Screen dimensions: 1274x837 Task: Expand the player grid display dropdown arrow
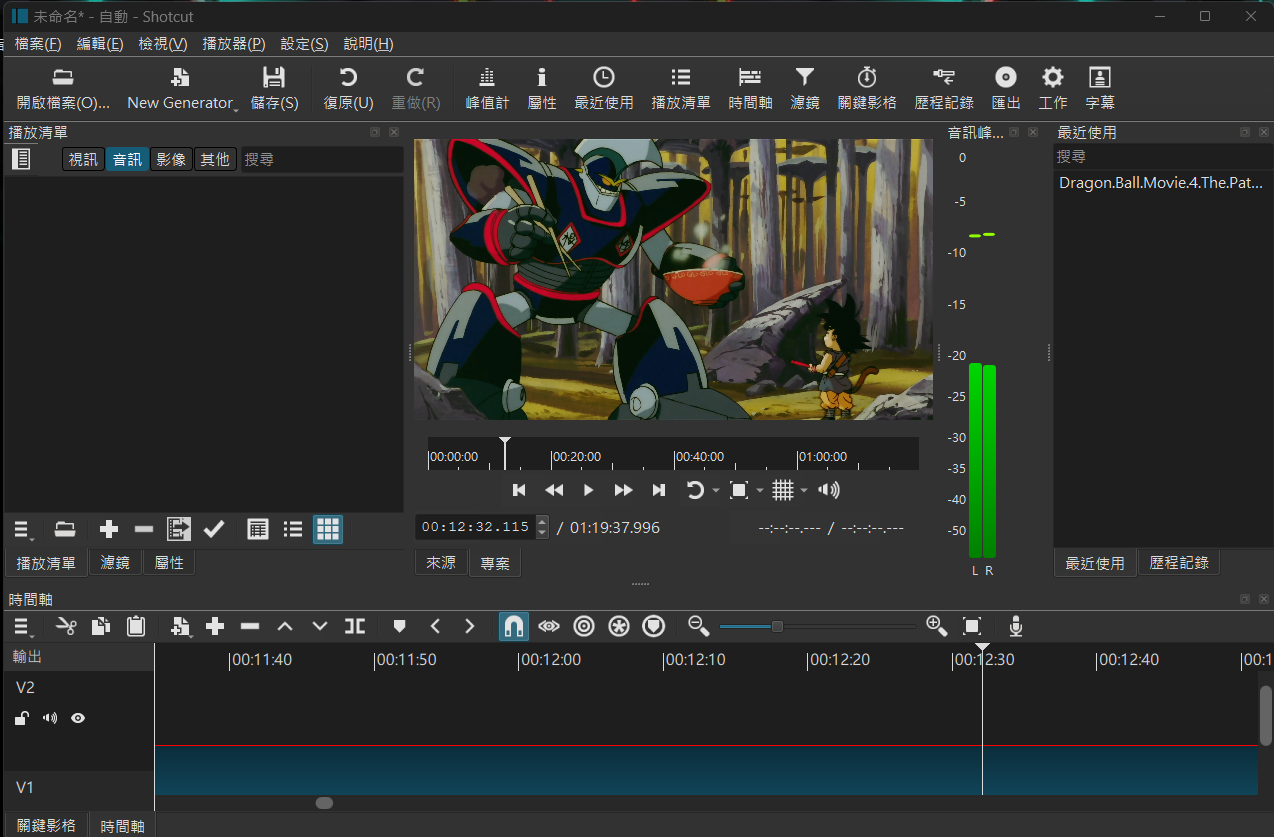click(804, 490)
